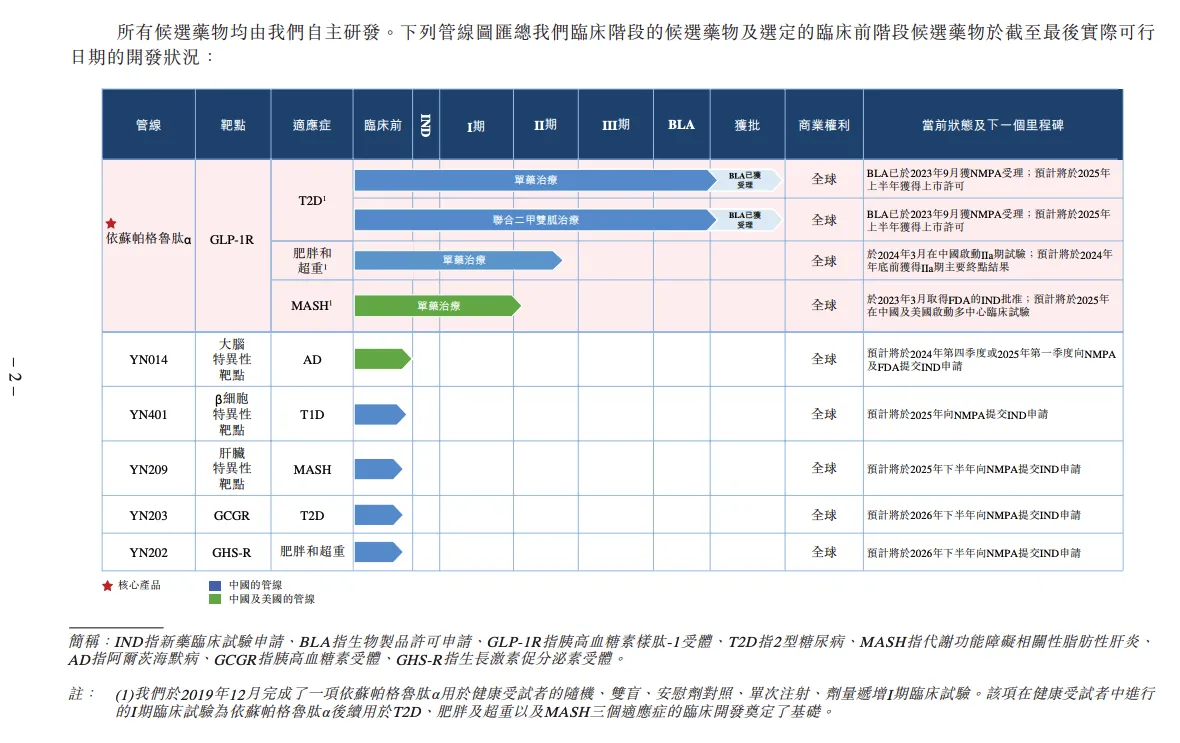Viewport: 1180px width, 743px height.
Task: Select the green 中國及美國的管線 legend swatch
Action: coord(214,599)
